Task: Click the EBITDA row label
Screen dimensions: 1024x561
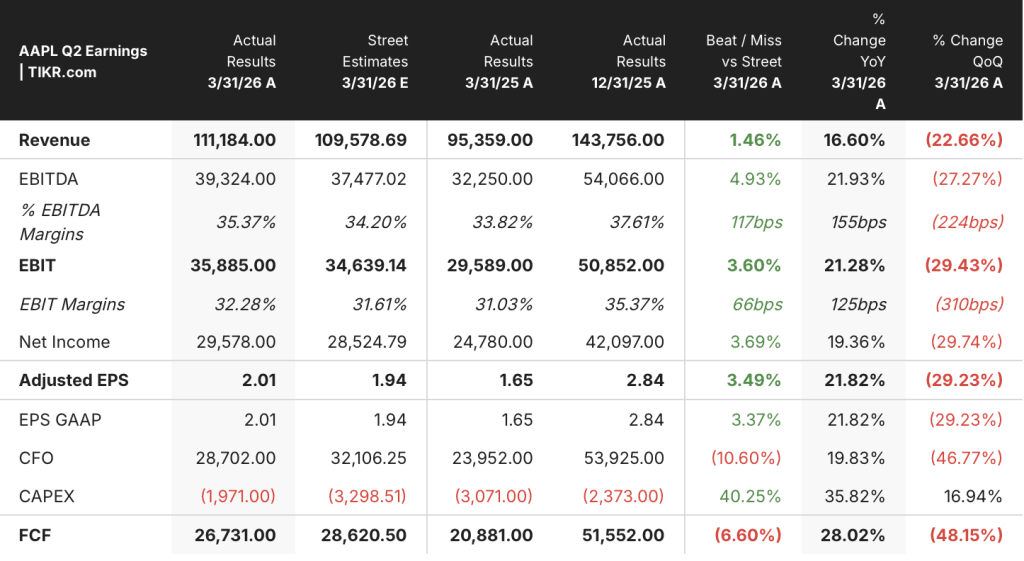Action: pyautogui.click(x=48, y=180)
